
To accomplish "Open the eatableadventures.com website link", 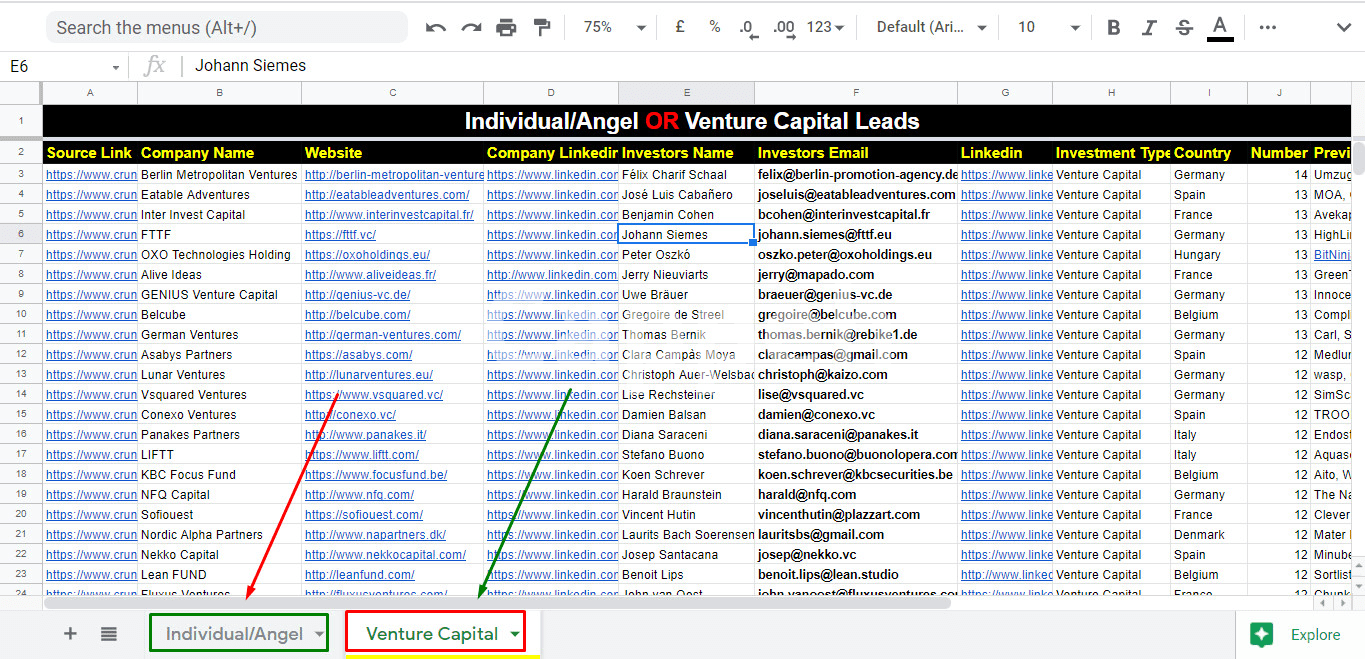I will click(387, 195).
